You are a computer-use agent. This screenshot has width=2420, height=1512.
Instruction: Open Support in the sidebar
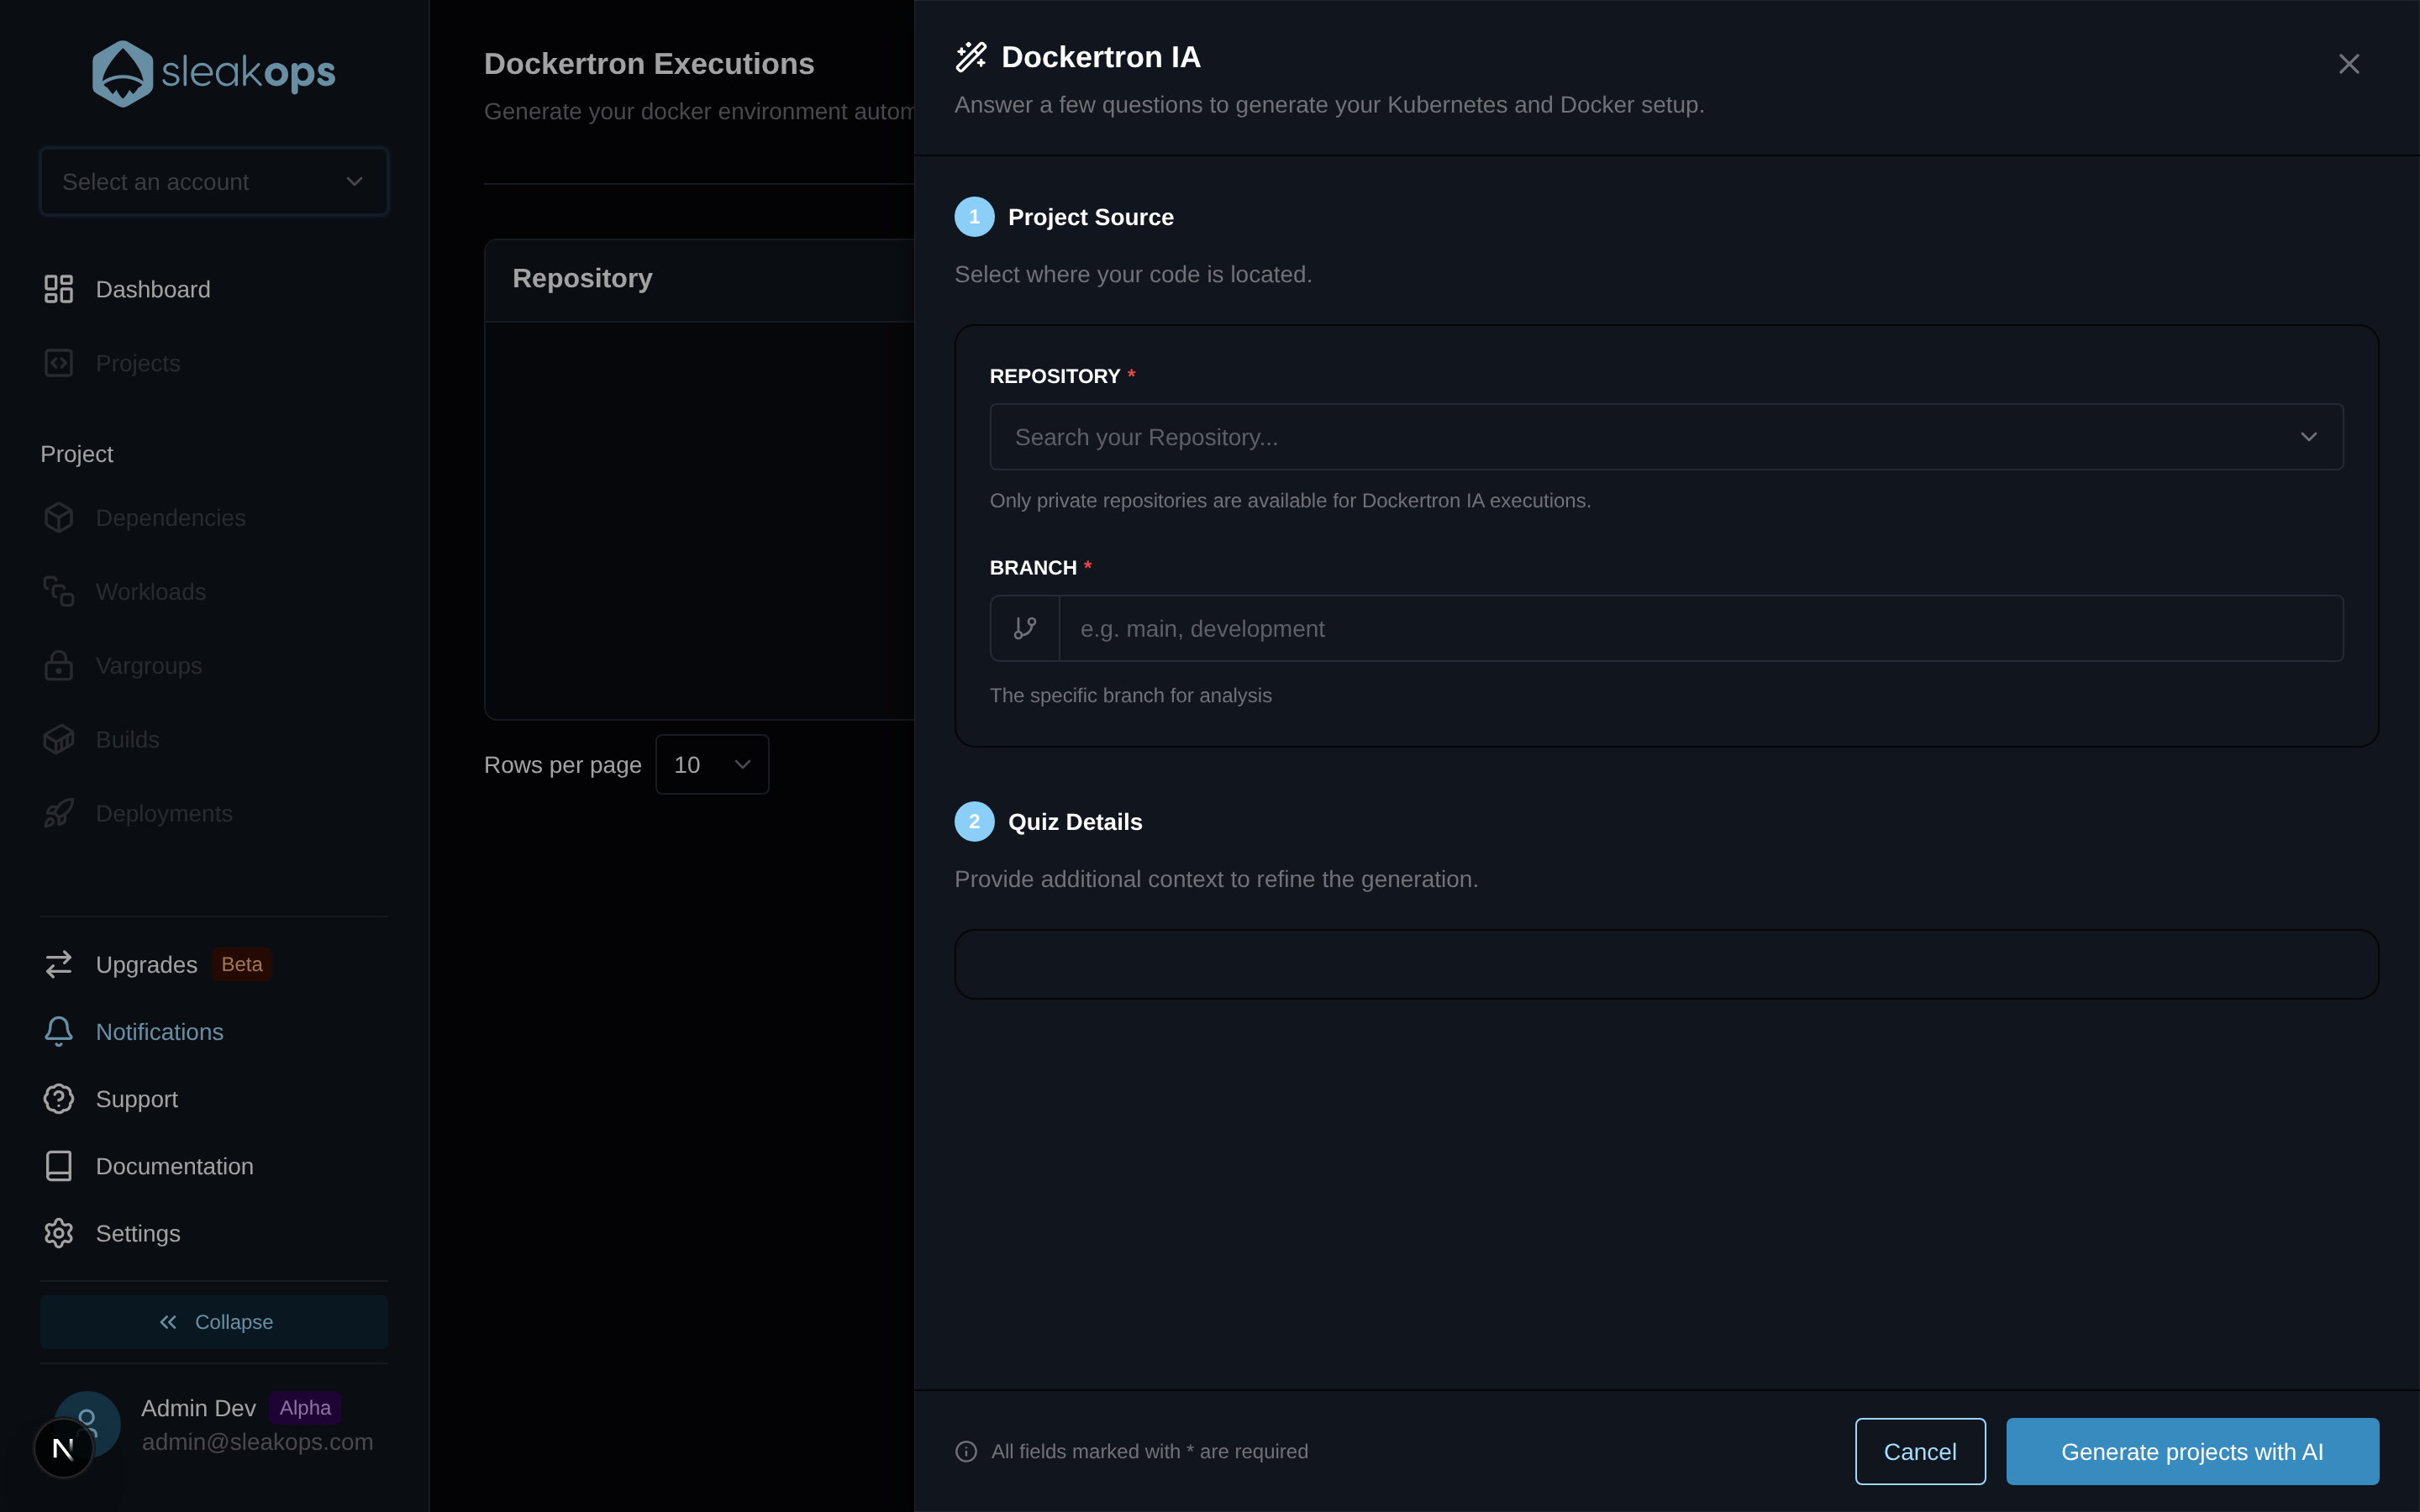pos(214,1098)
